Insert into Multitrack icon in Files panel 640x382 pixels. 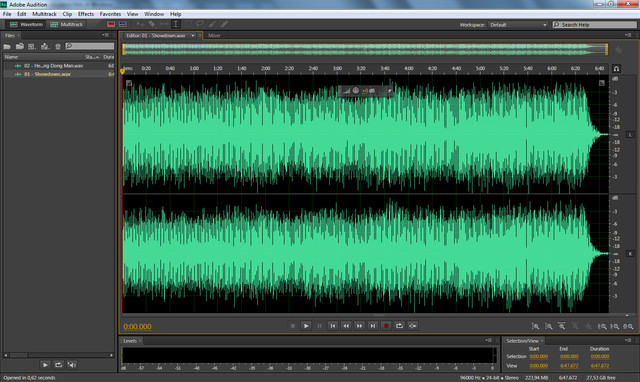tap(45, 47)
